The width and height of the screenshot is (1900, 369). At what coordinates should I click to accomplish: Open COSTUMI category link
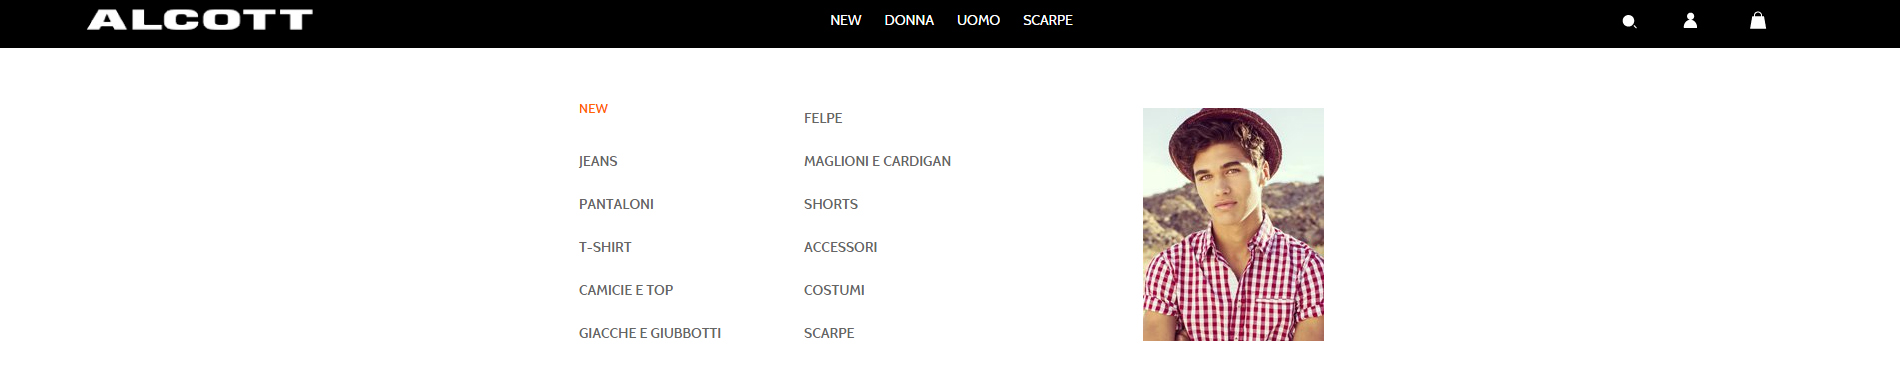tap(834, 290)
